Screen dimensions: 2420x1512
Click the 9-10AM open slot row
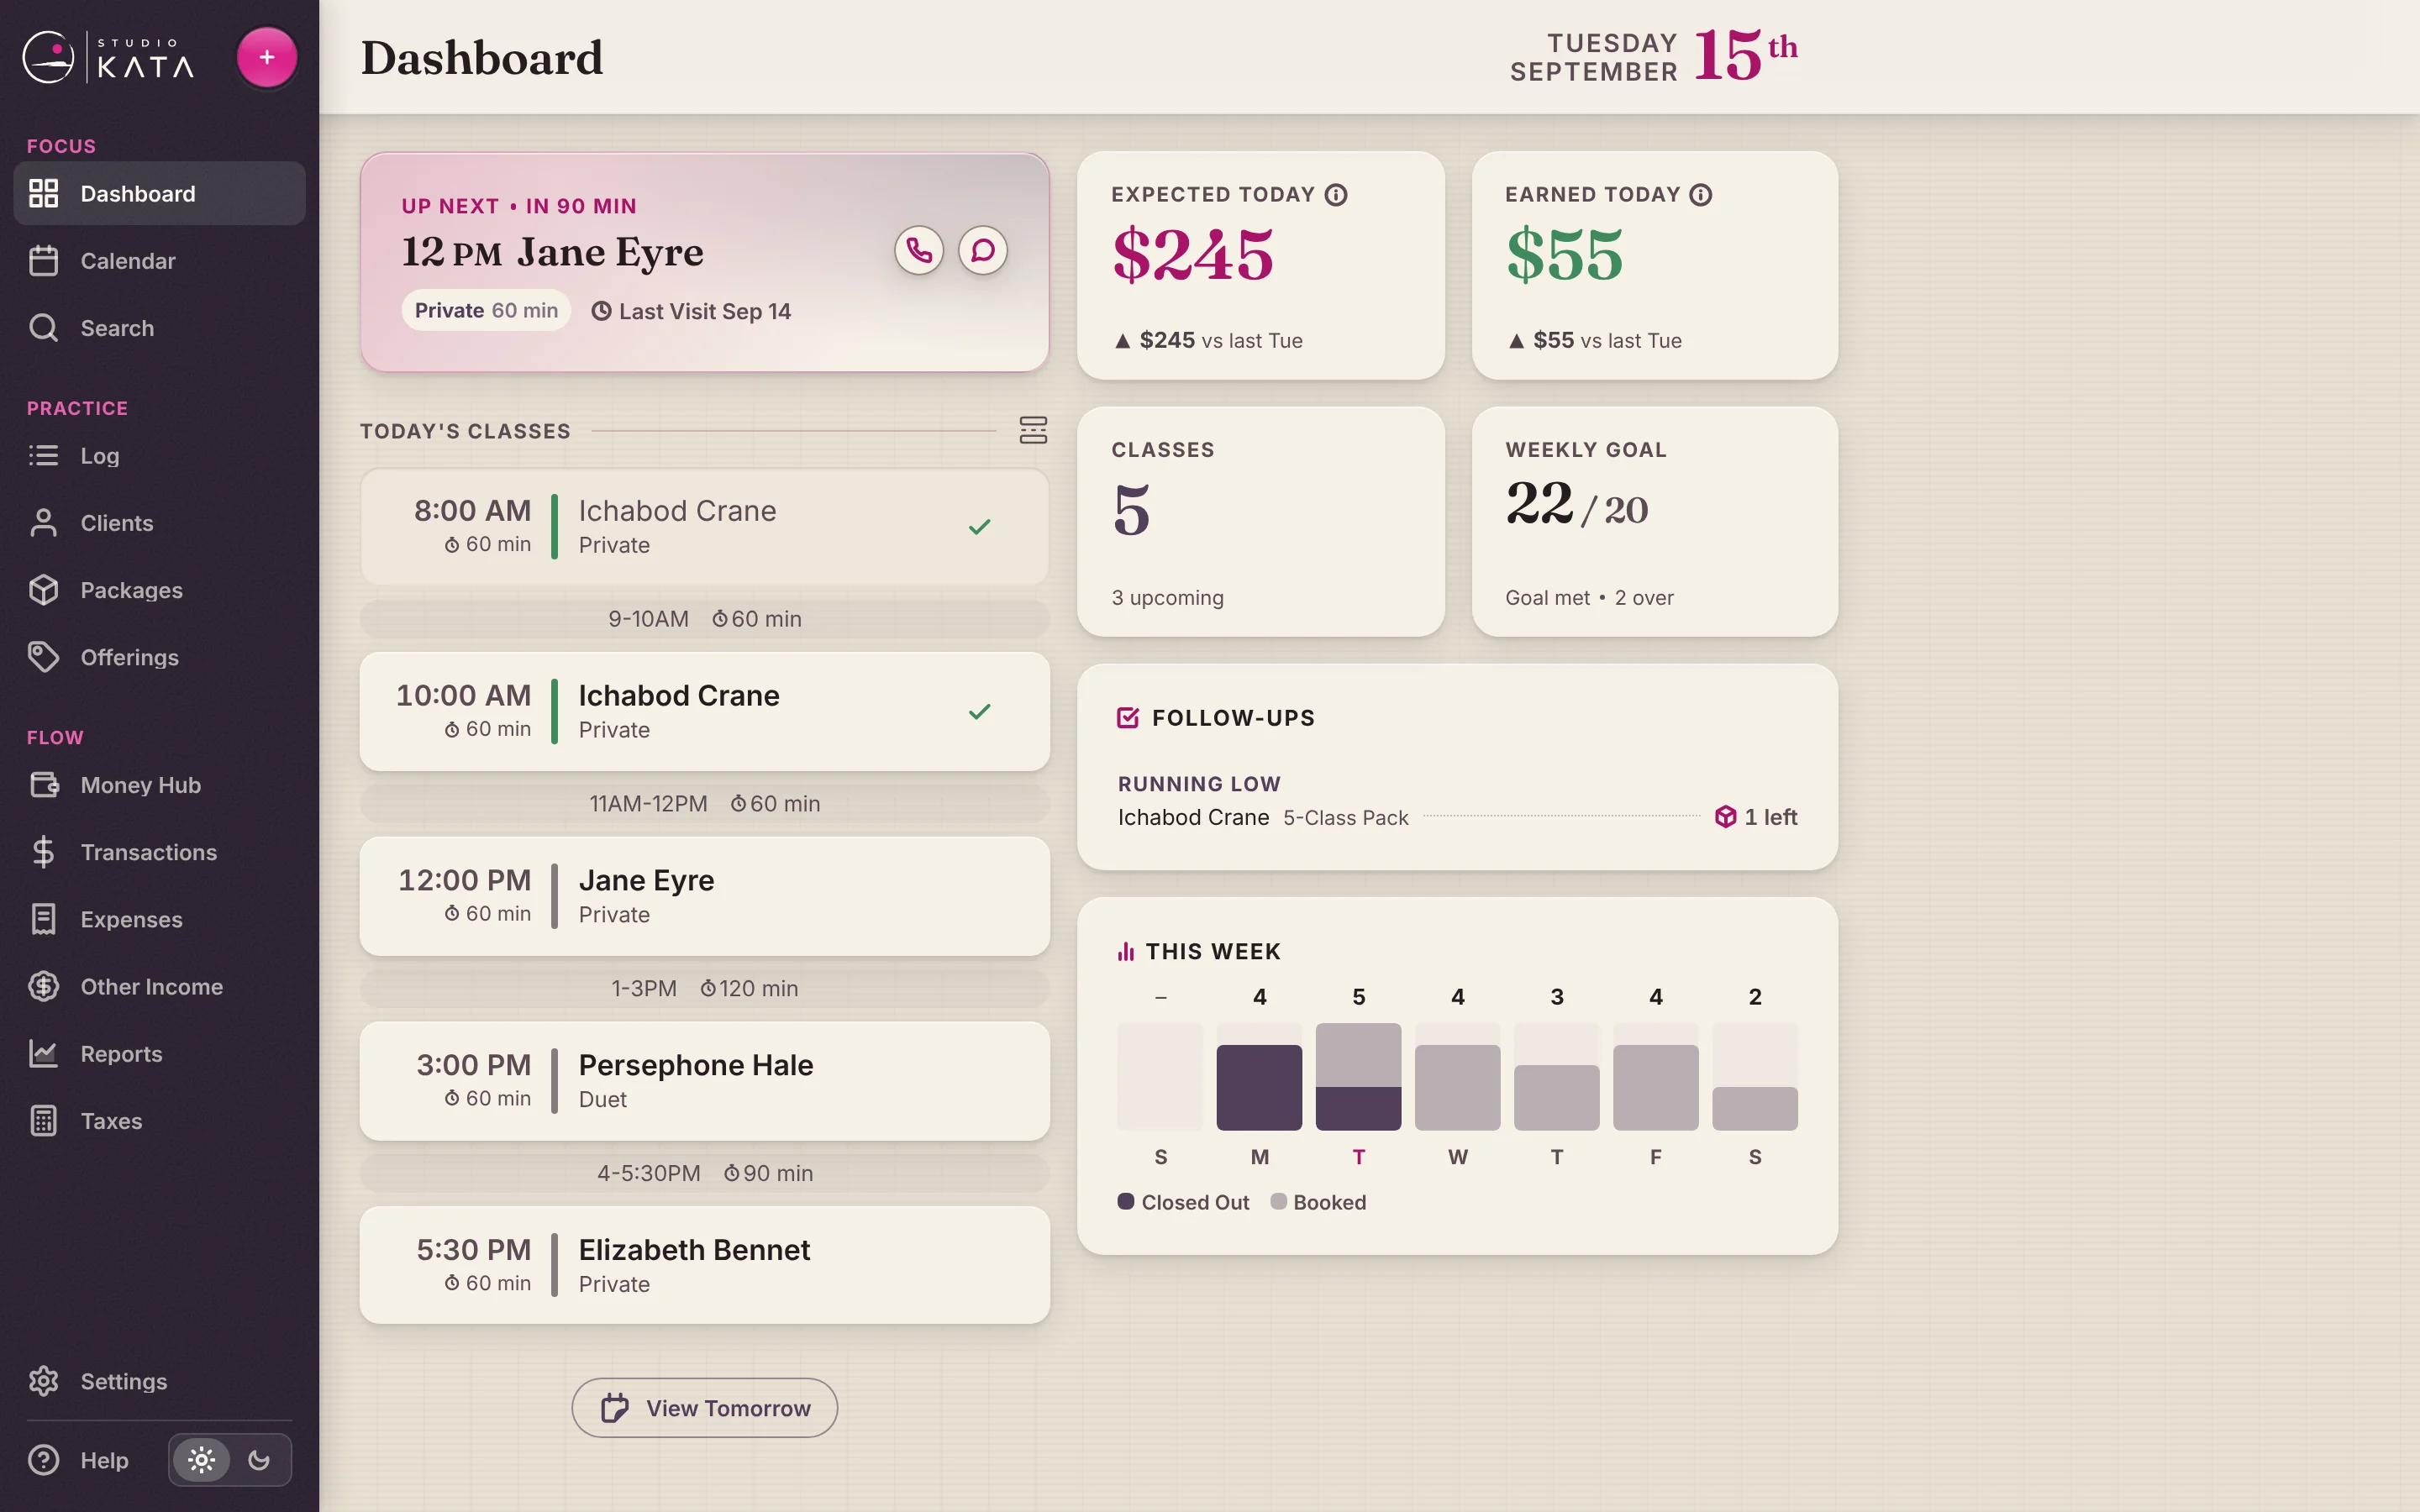704,619
